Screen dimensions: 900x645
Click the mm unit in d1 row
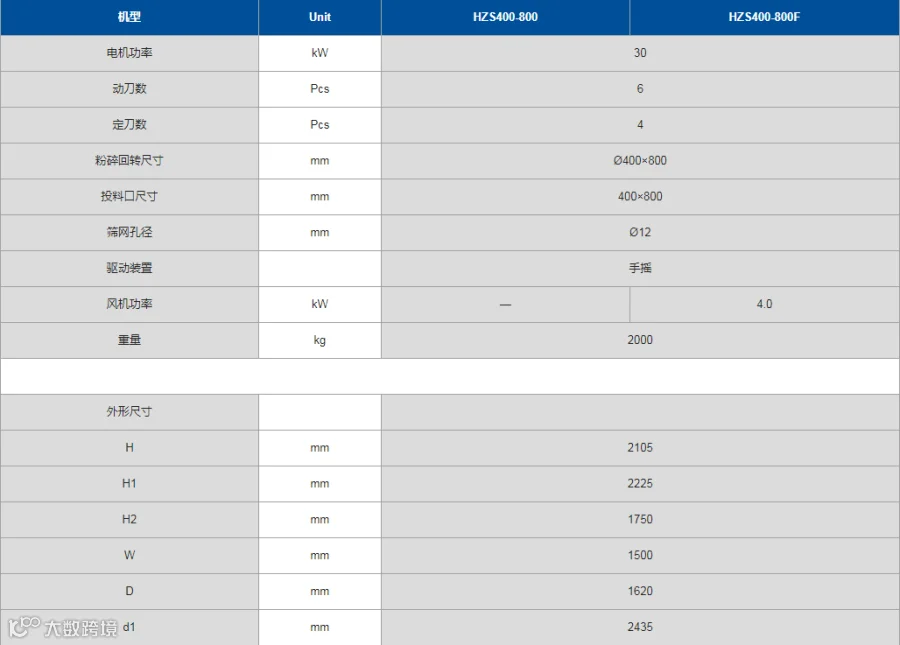tap(320, 627)
